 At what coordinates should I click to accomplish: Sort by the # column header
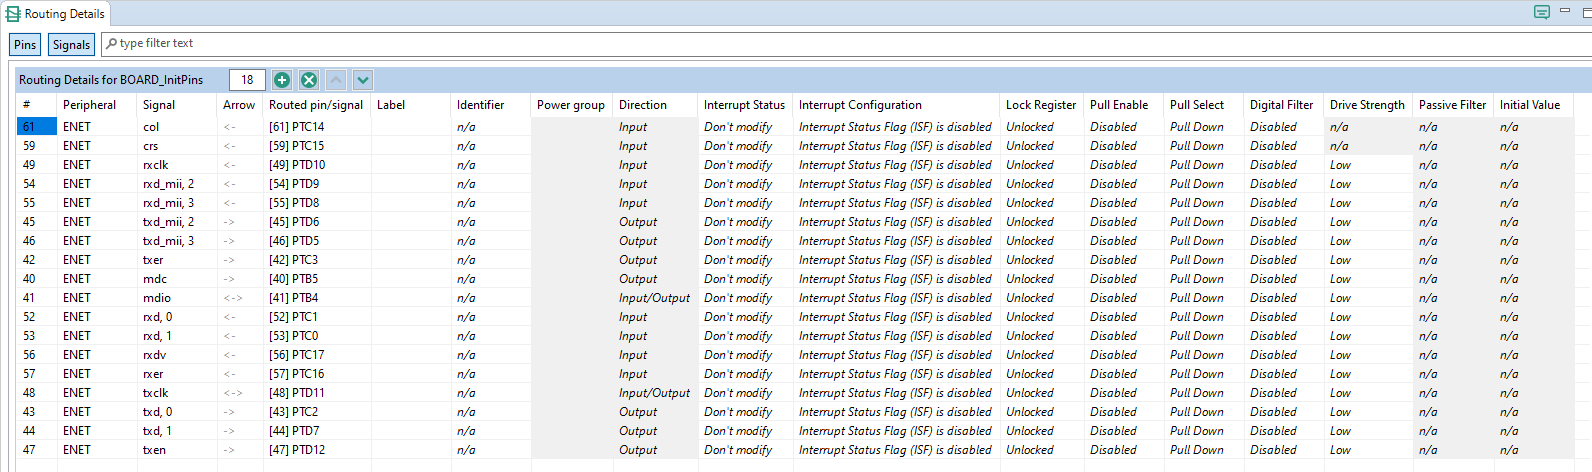tap(36, 104)
